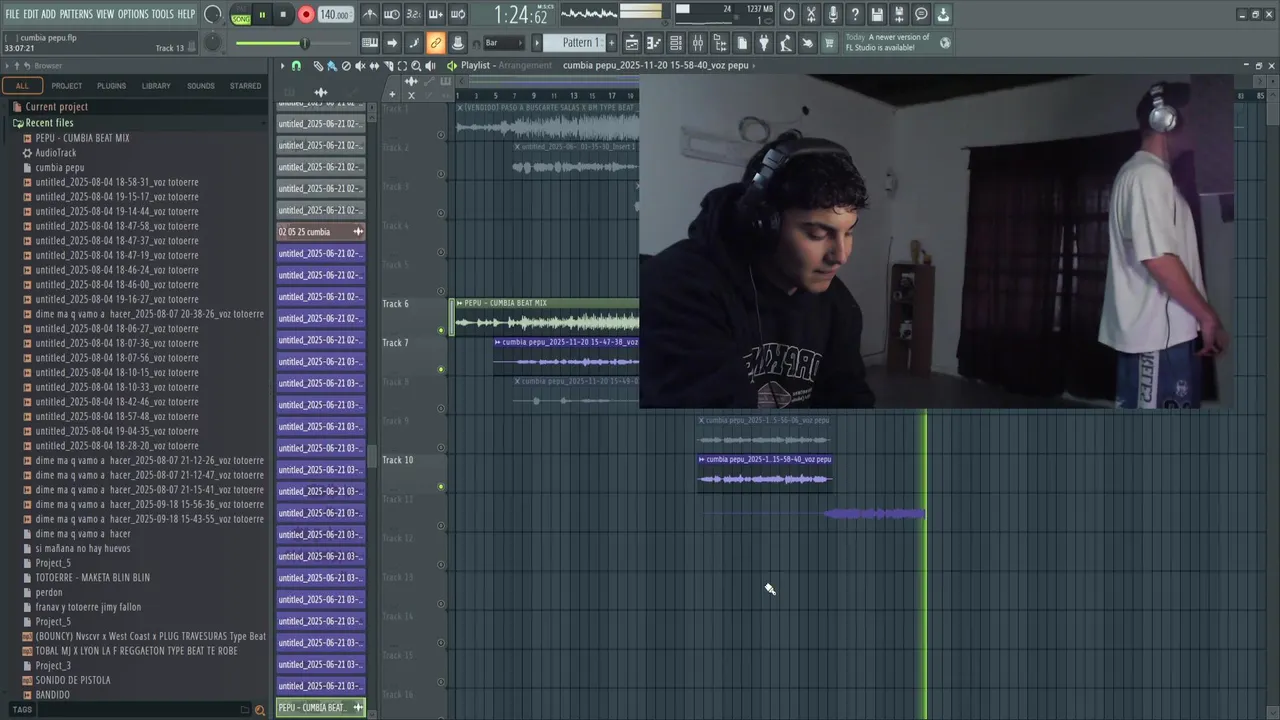1280x720 pixels.
Task: Expand the Recent files folder
Action: (x=49, y=123)
